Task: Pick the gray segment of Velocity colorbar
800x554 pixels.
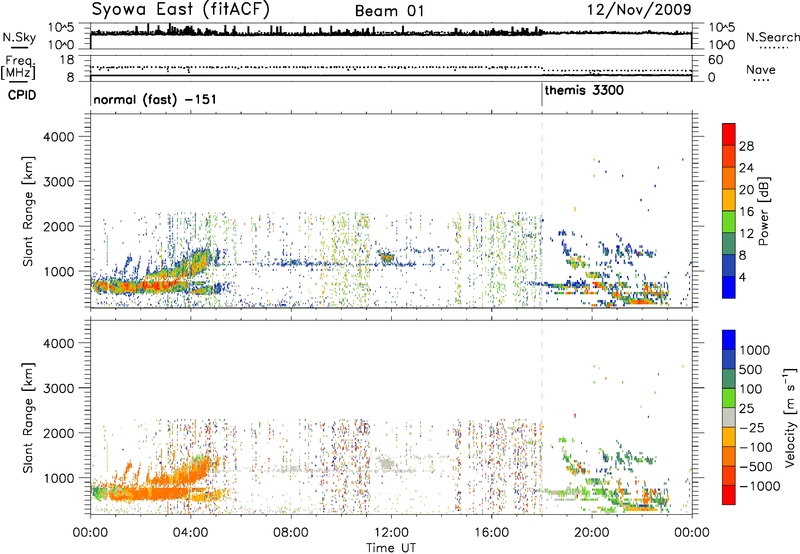Action: (x=729, y=417)
